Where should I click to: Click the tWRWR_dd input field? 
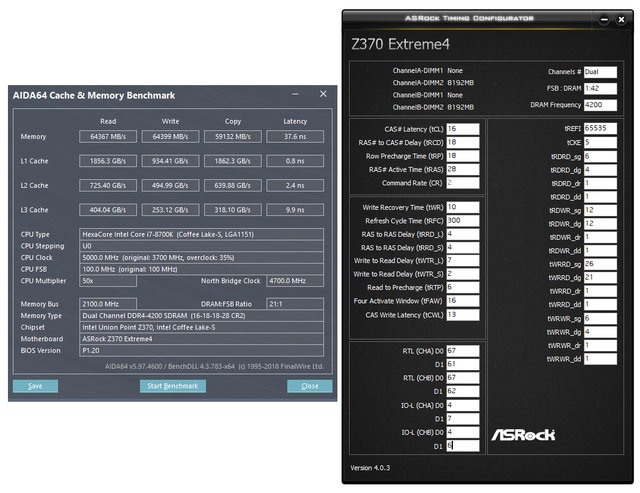(x=600, y=359)
